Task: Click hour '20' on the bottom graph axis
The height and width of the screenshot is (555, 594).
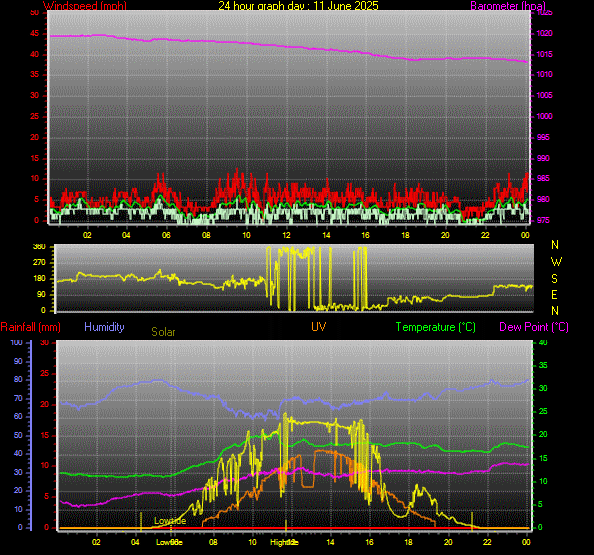Action: pos(448,542)
